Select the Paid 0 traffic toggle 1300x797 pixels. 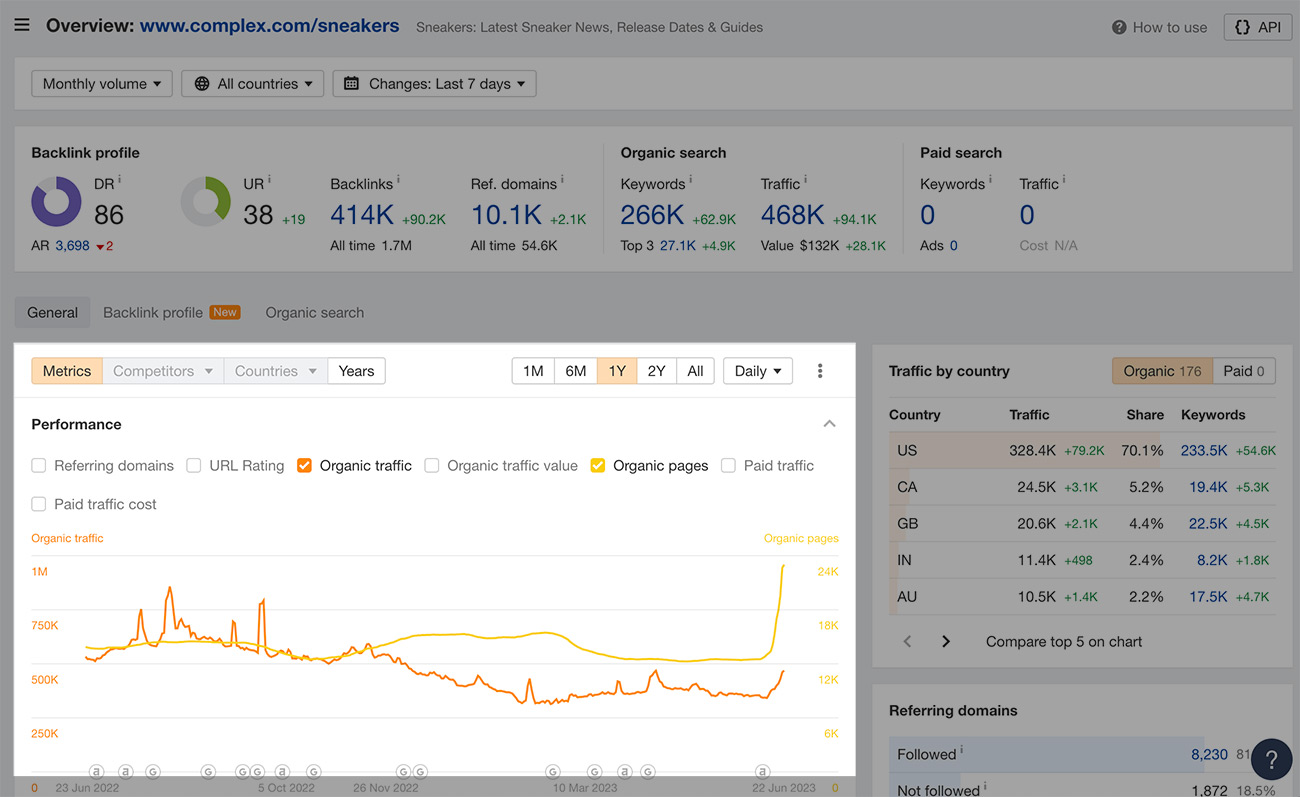coord(1243,371)
